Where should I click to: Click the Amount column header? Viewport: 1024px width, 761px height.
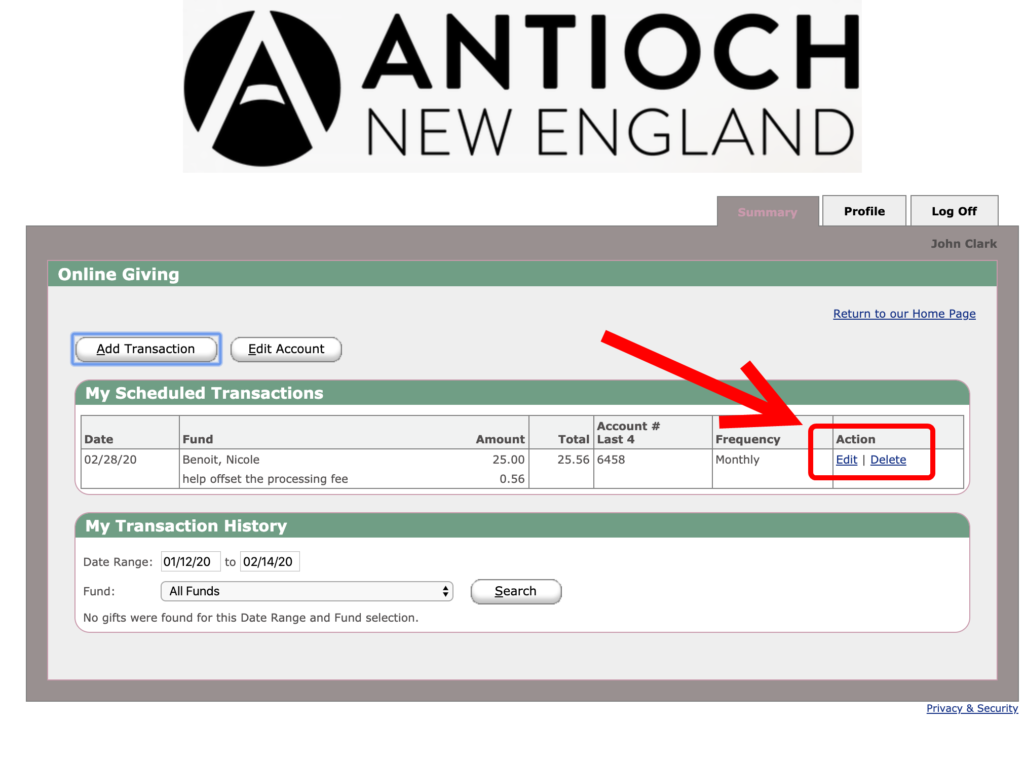pyautogui.click(x=500, y=440)
